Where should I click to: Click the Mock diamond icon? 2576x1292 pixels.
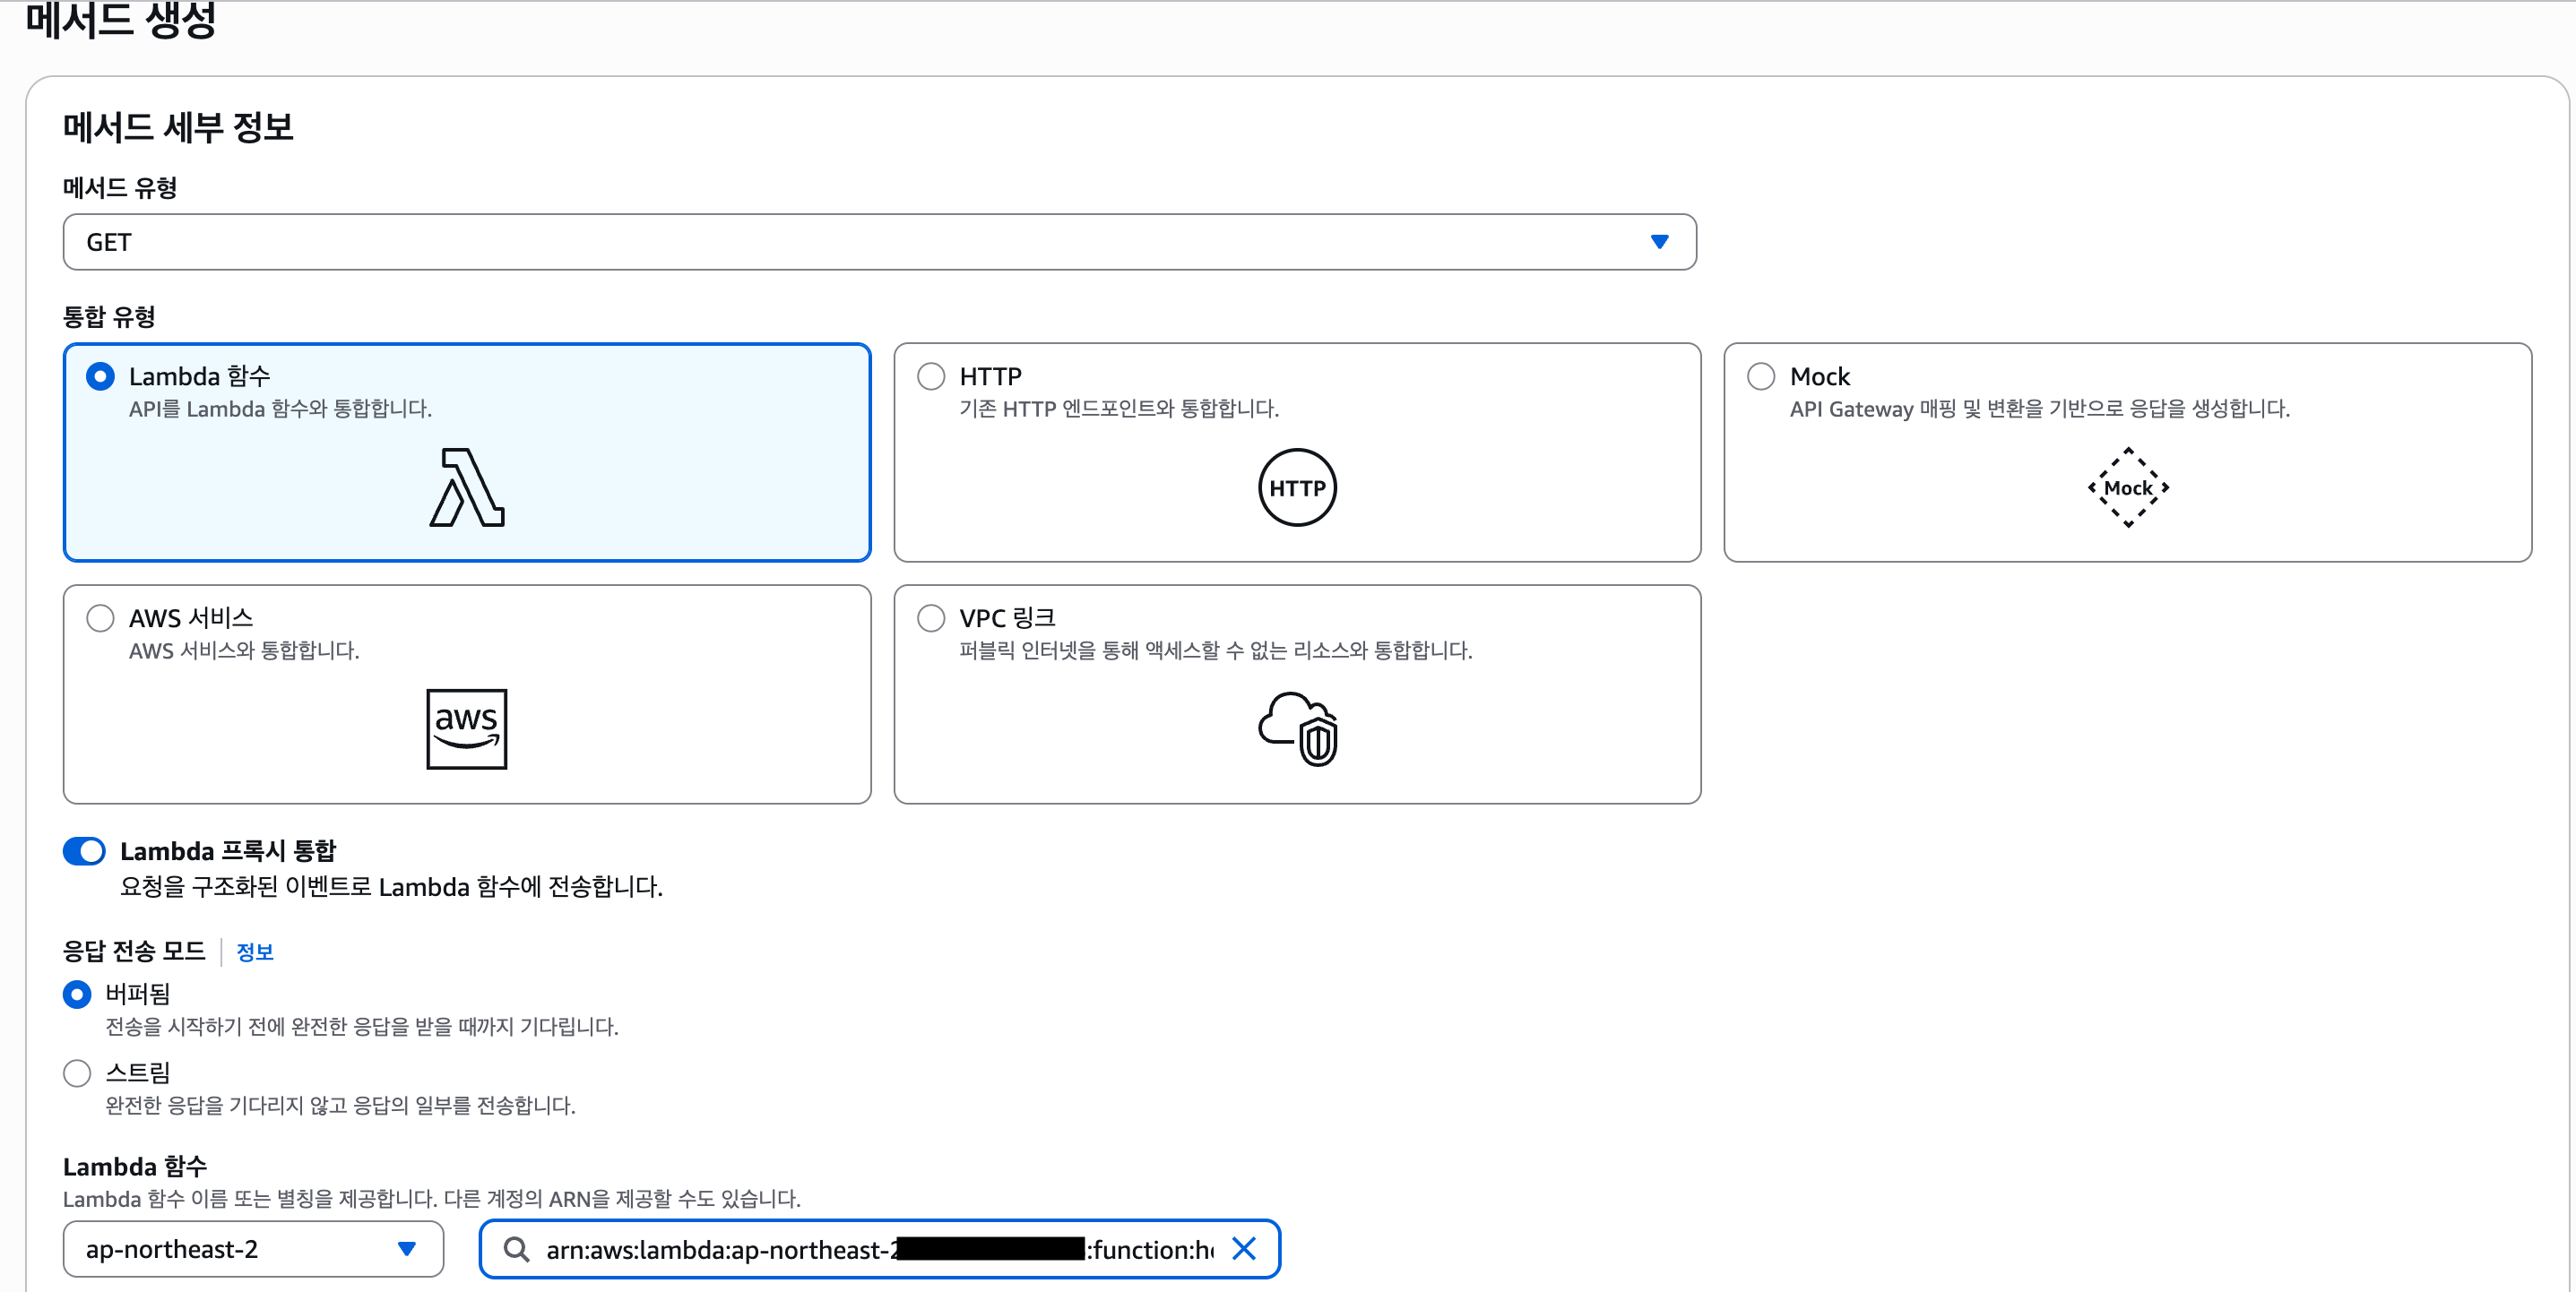tap(2128, 487)
